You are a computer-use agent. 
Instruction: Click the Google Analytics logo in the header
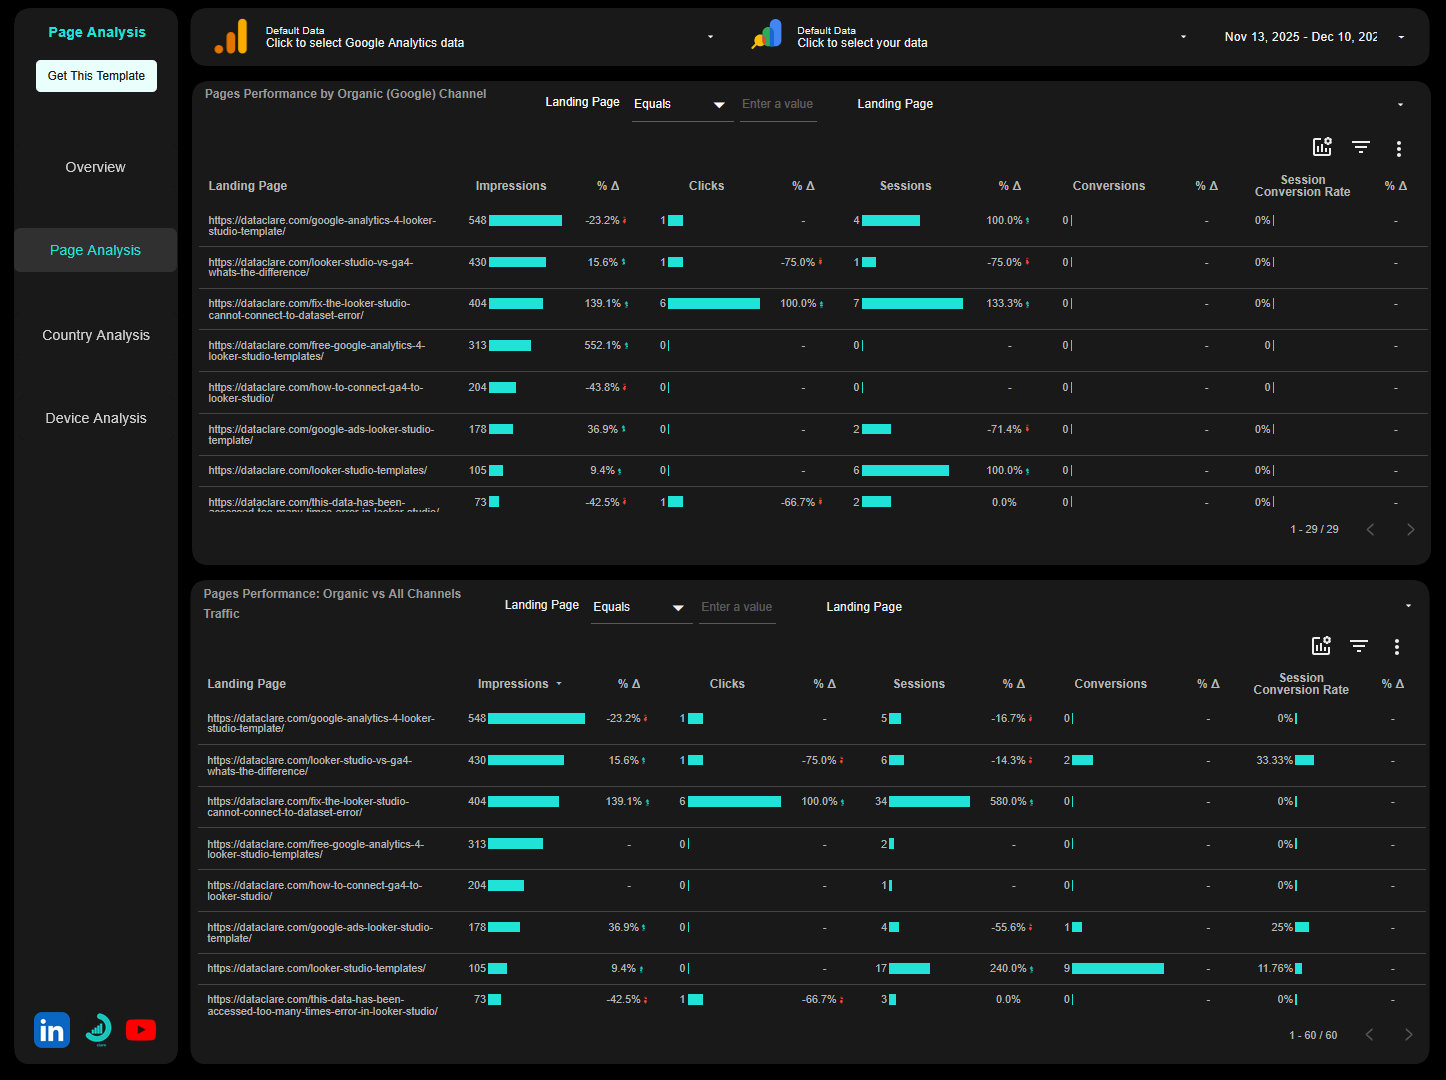pyautogui.click(x=231, y=36)
